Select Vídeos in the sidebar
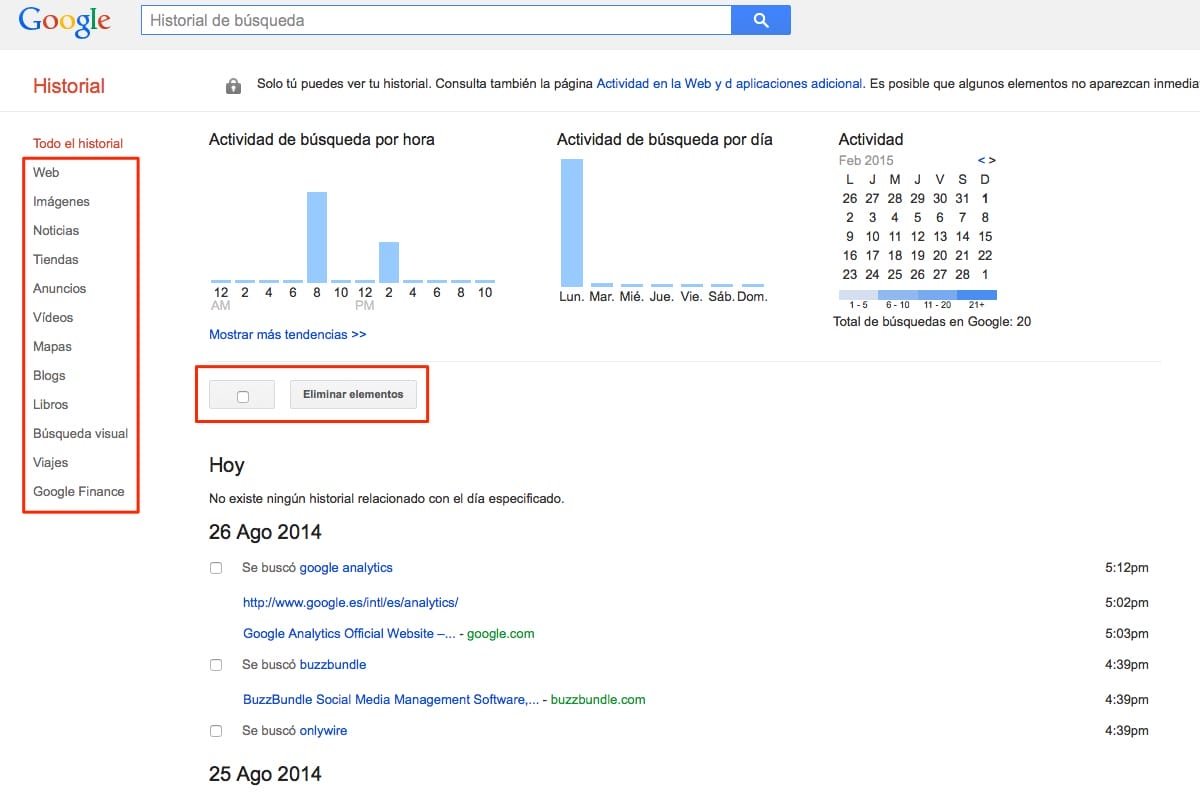The height and width of the screenshot is (800, 1200). pos(53,318)
